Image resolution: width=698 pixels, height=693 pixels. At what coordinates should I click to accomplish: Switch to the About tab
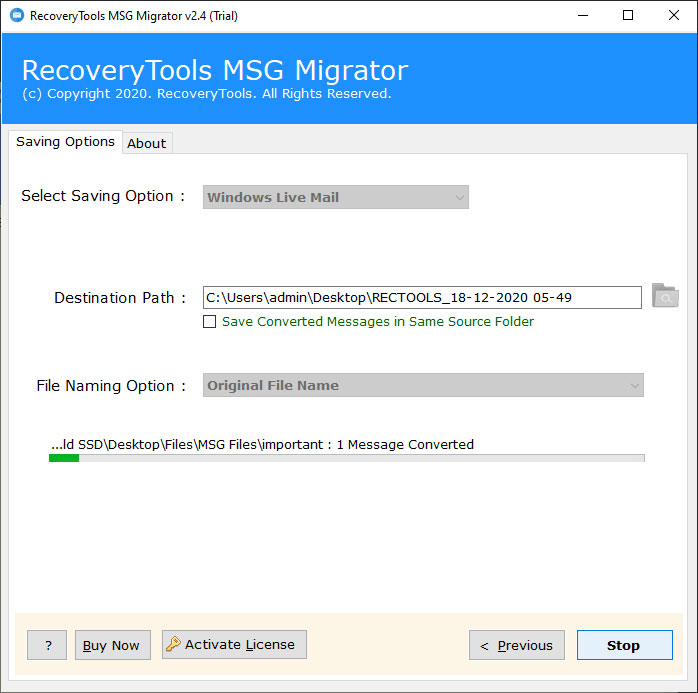(146, 143)
